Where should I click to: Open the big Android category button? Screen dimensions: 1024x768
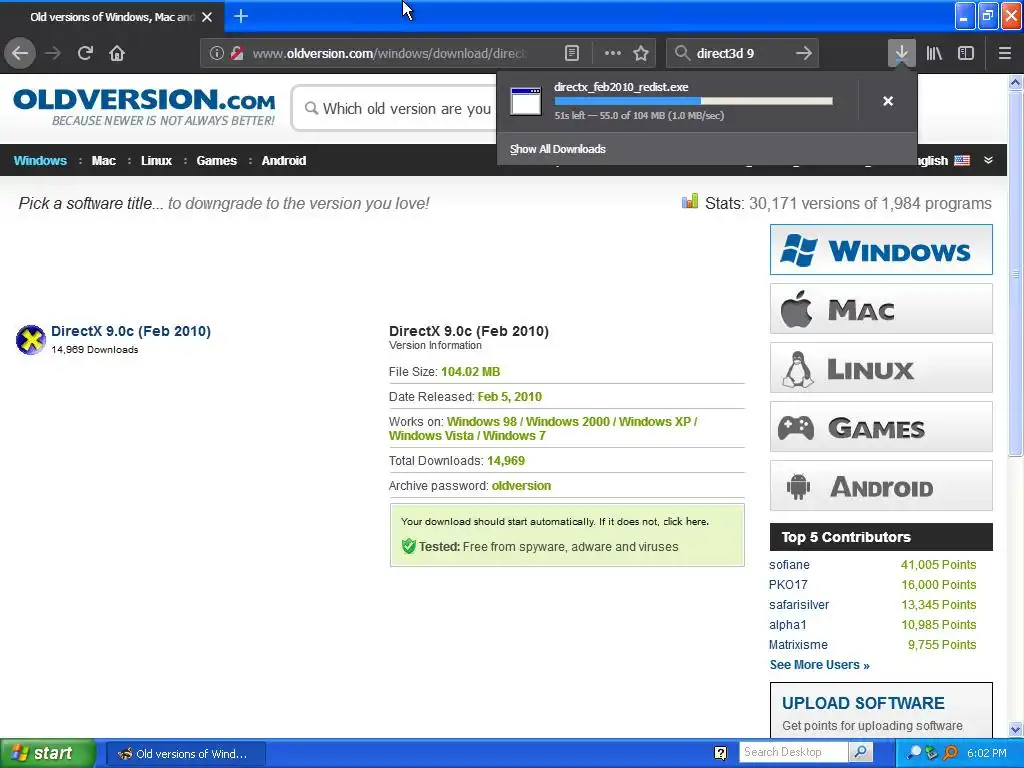point(881,486)
